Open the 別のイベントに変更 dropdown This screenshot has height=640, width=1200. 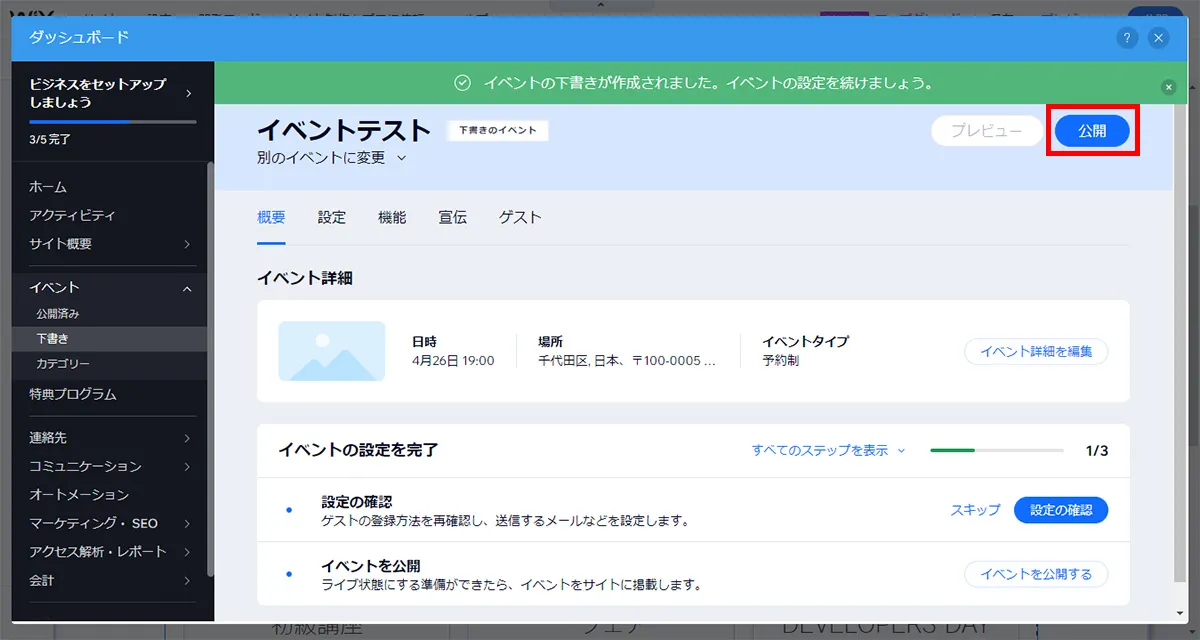coord(328,157)
